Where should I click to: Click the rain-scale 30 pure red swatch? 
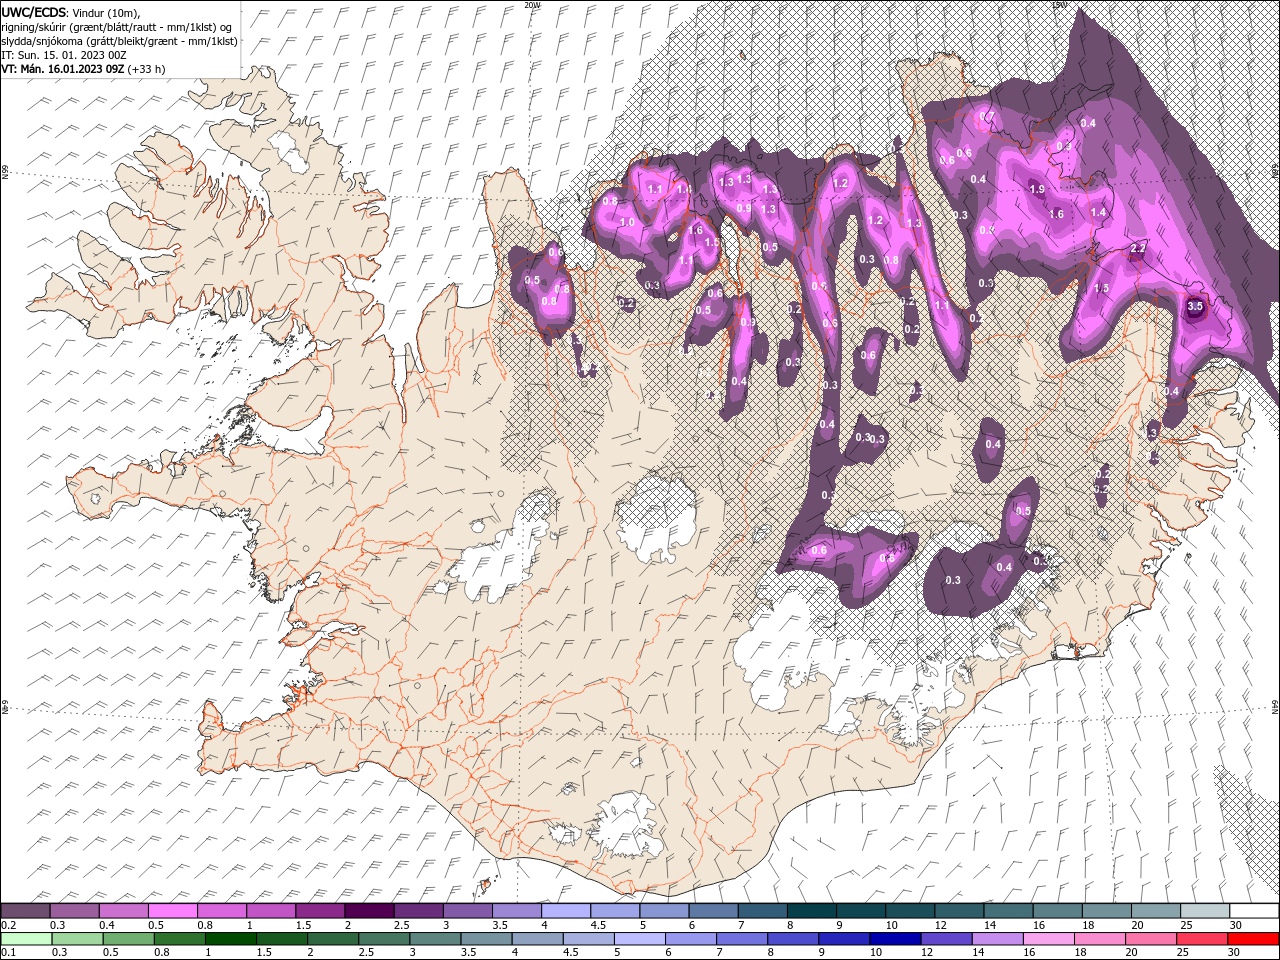pyautogui.click(x=1253, y=939)
